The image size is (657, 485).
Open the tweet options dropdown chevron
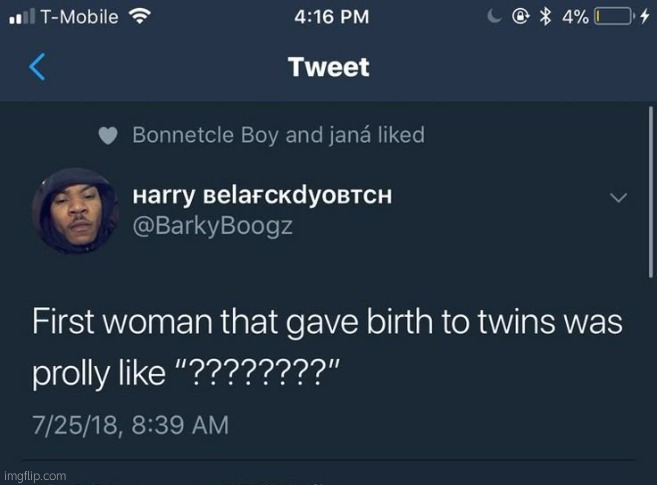pos(619,198)
